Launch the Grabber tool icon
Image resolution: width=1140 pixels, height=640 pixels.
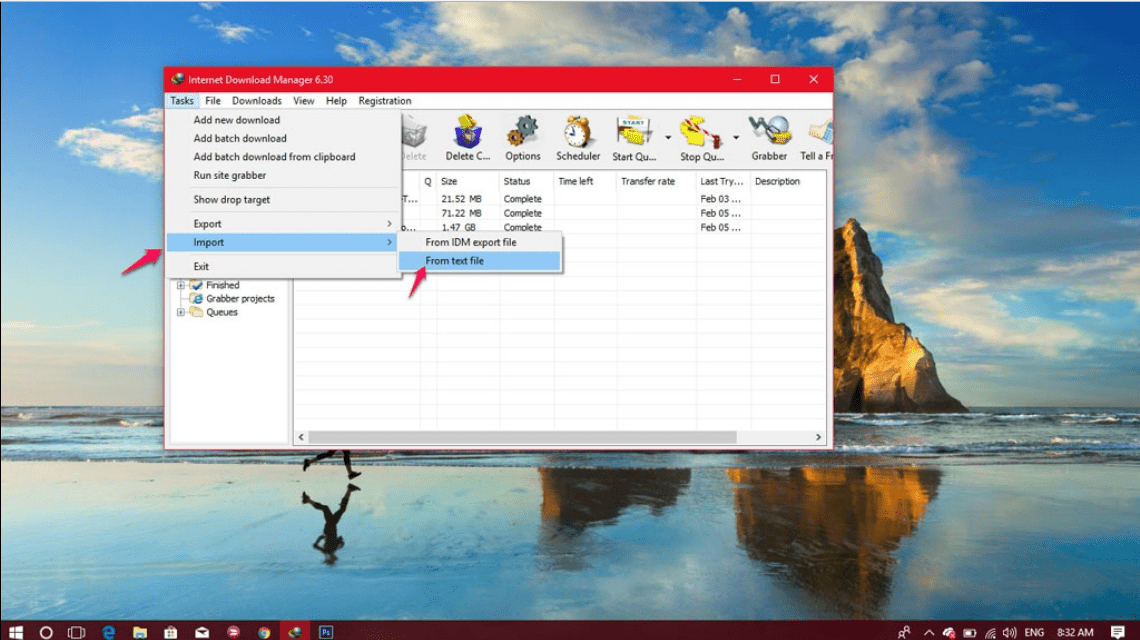pyautogui.click(x=769, y=137)
